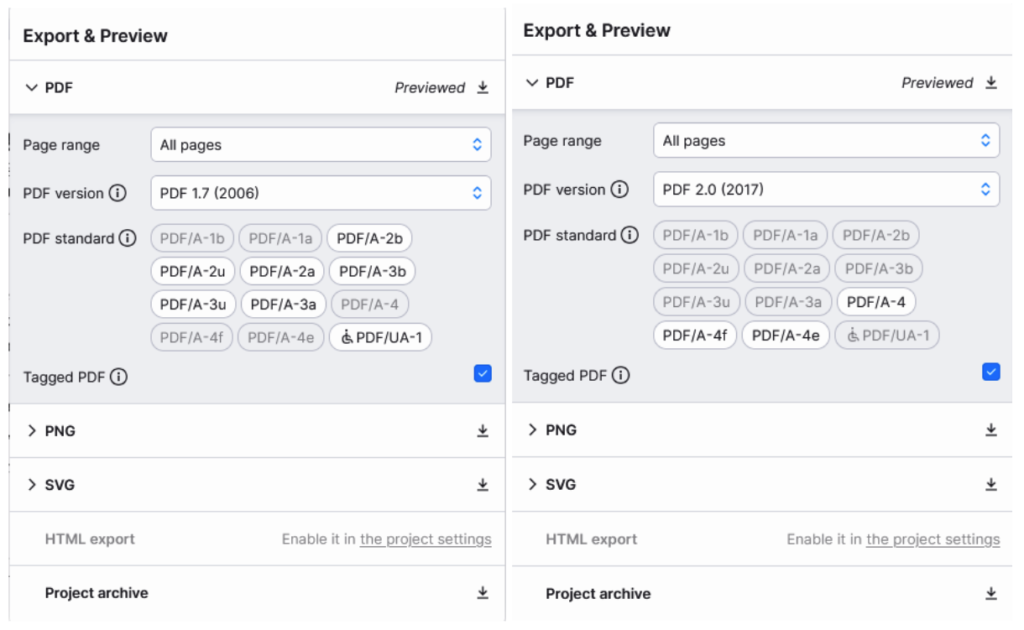Screen dimensions: 1024x630
Task: Open the Page range dropdown showing All pages
Action: click(x=320, y=143)
